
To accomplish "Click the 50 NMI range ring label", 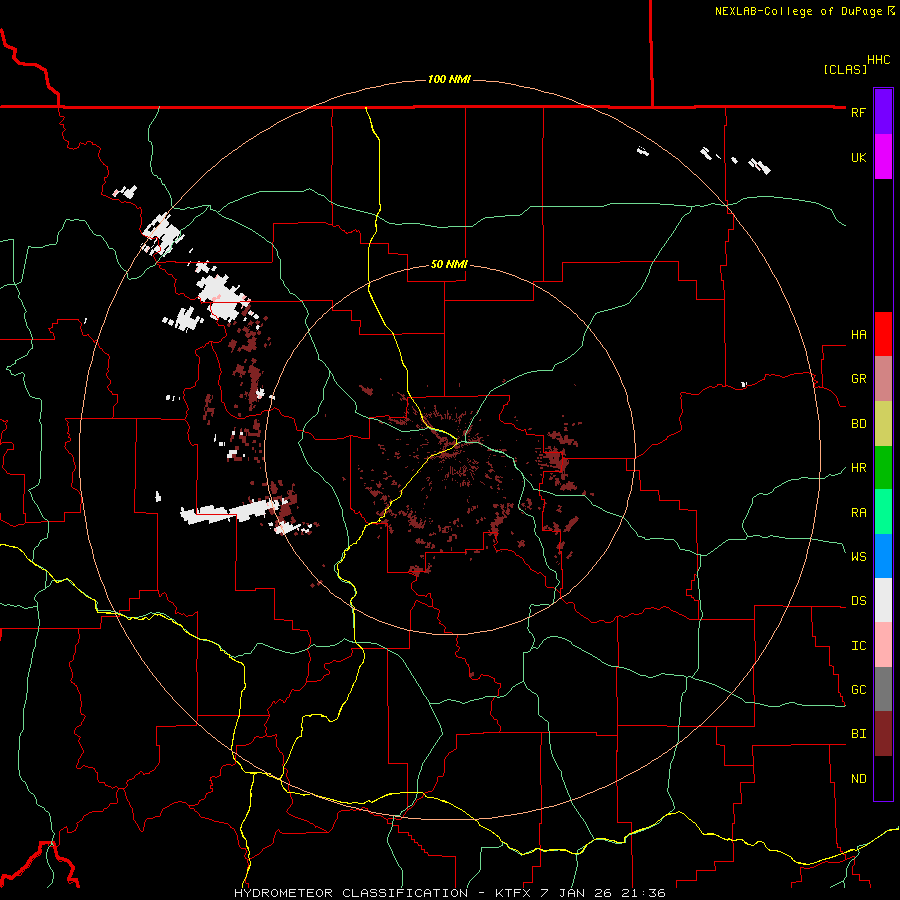I will (x=449, y=264).
